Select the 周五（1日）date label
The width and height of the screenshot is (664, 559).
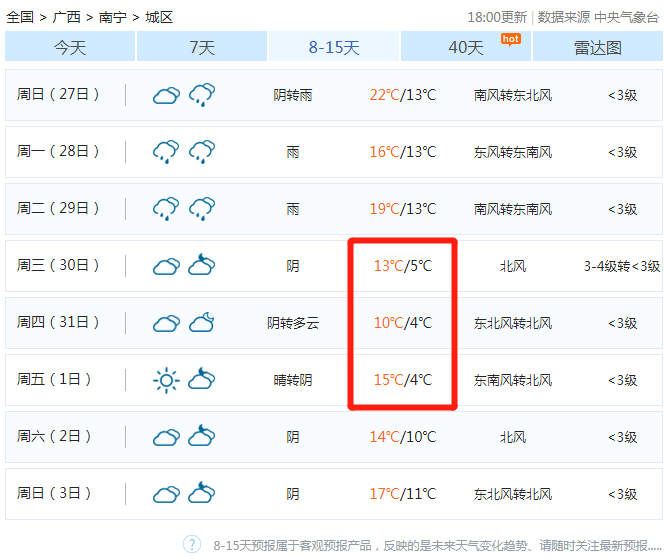point(54,379)
